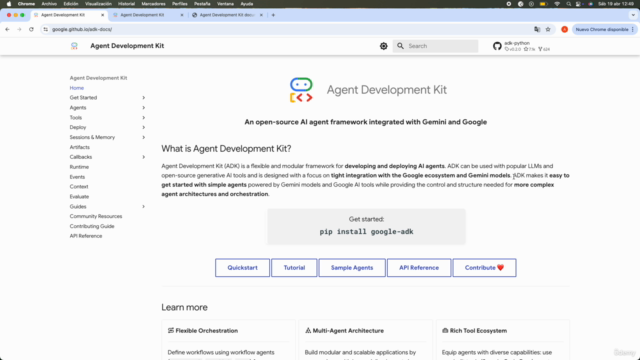Image resolution: width=640 pixels, height=360 pixels.
Task: Open the Edición menu
Action: point(71,4)
